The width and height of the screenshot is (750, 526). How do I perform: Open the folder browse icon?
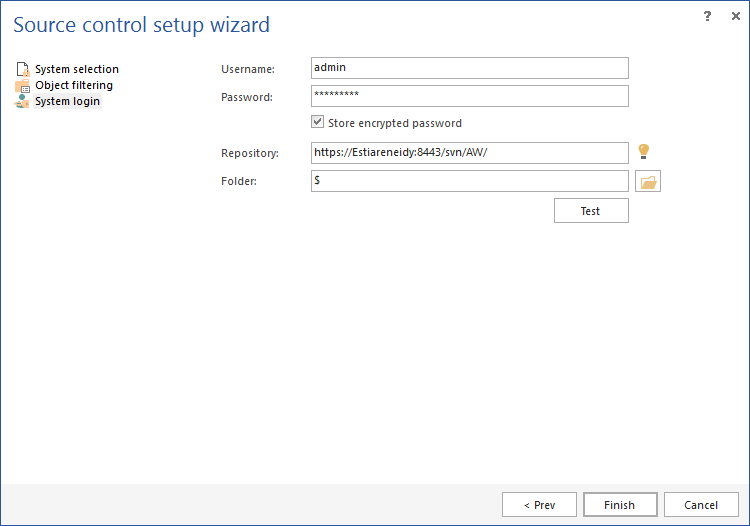click(x=648, y=182)
